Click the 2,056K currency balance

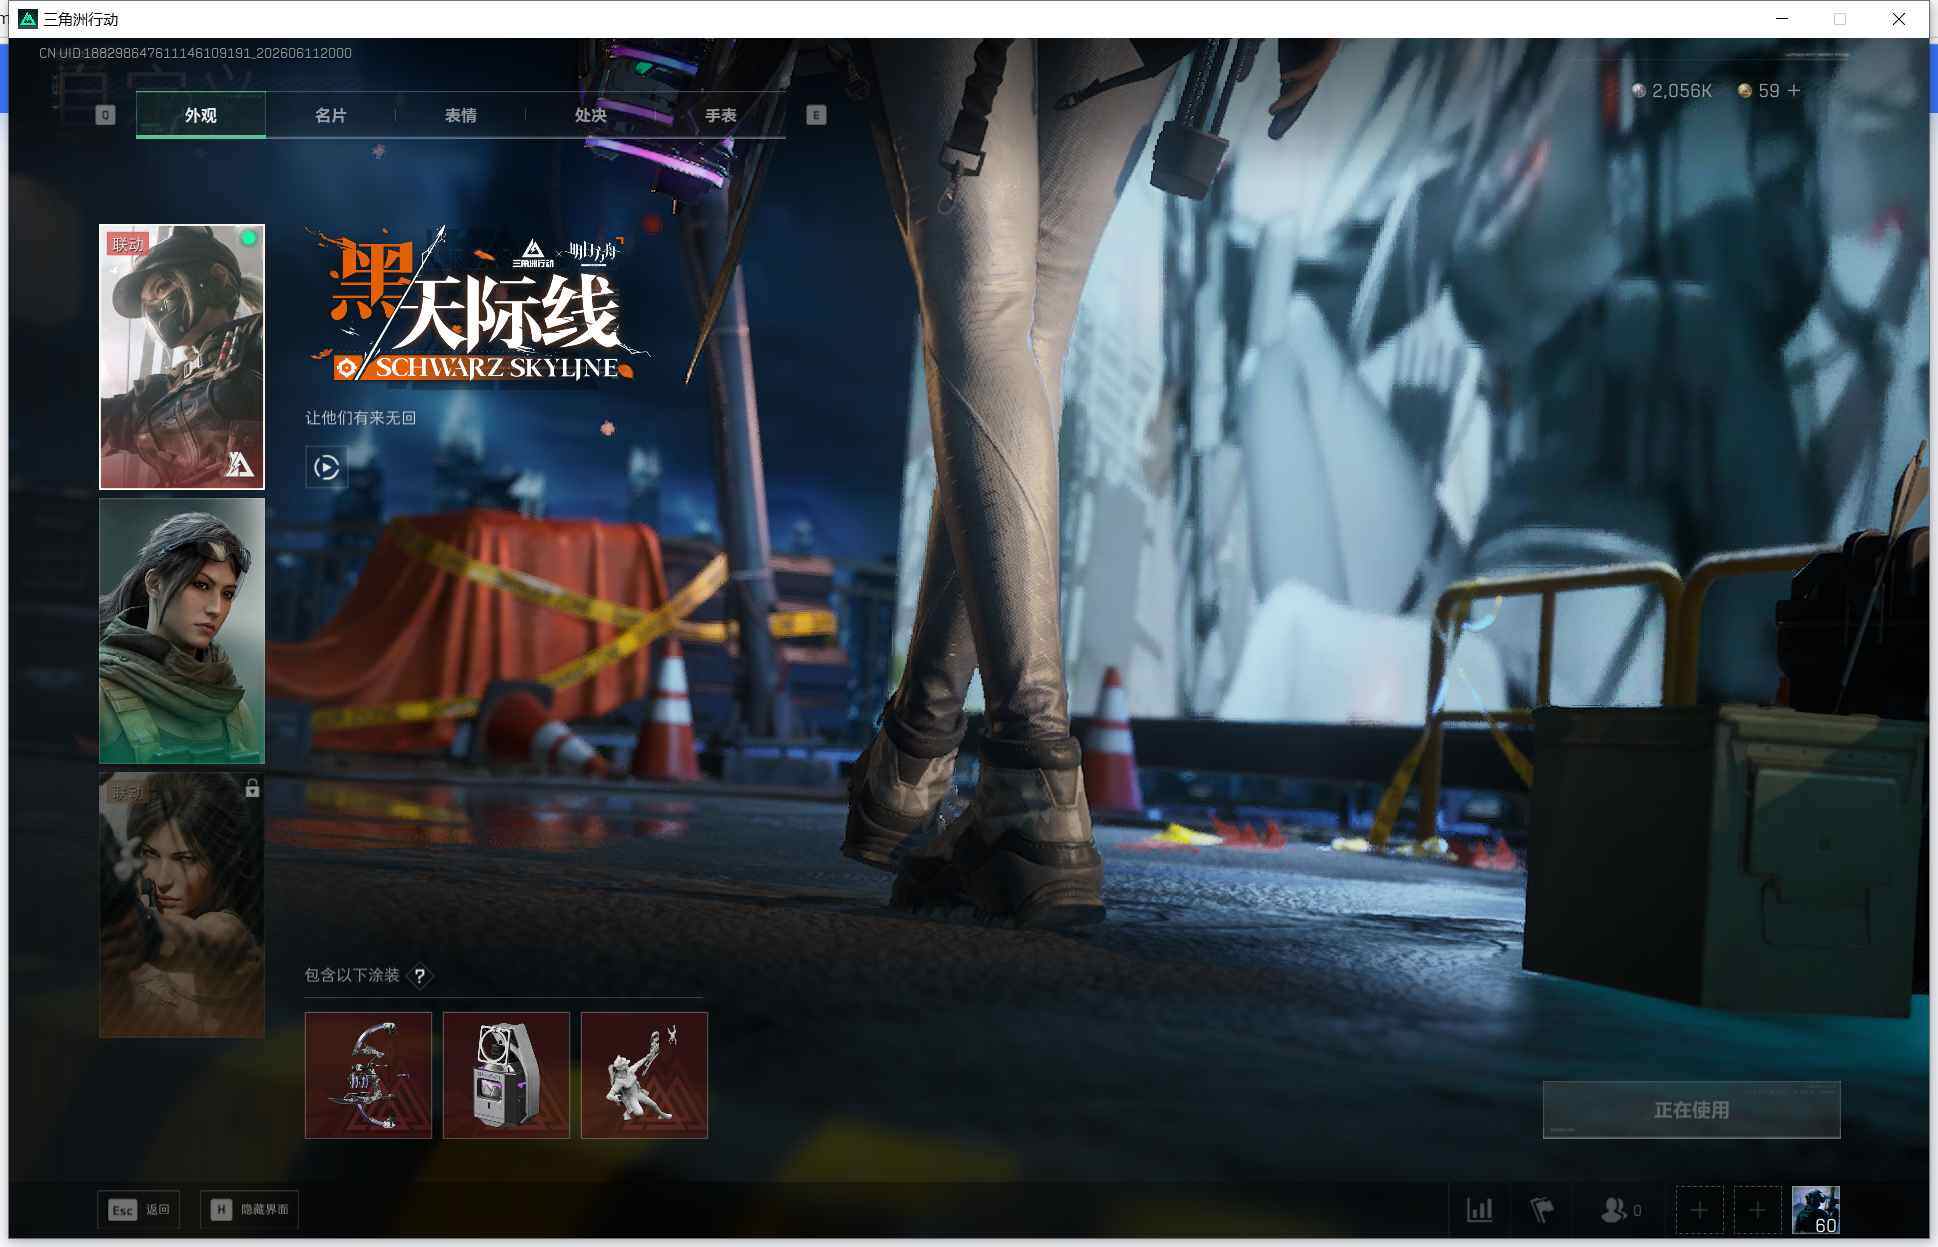click(x=1672, y=91)
